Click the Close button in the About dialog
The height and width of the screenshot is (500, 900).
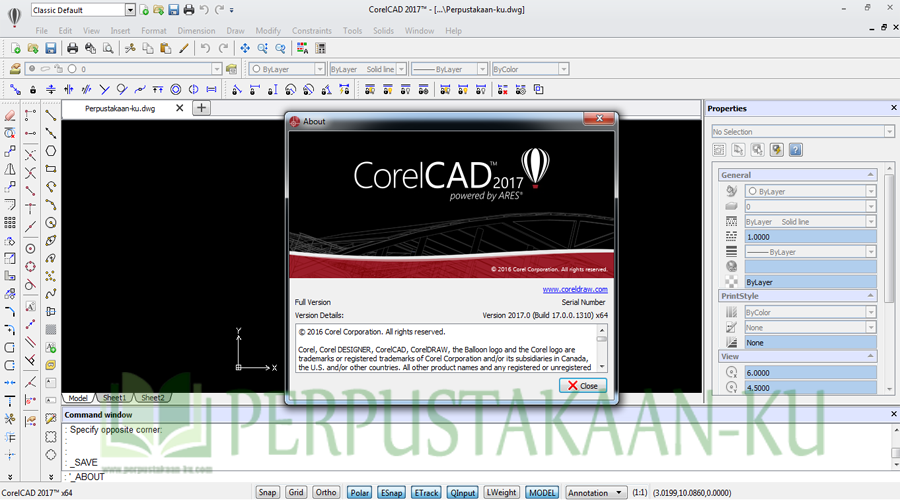tap(583, 386)
